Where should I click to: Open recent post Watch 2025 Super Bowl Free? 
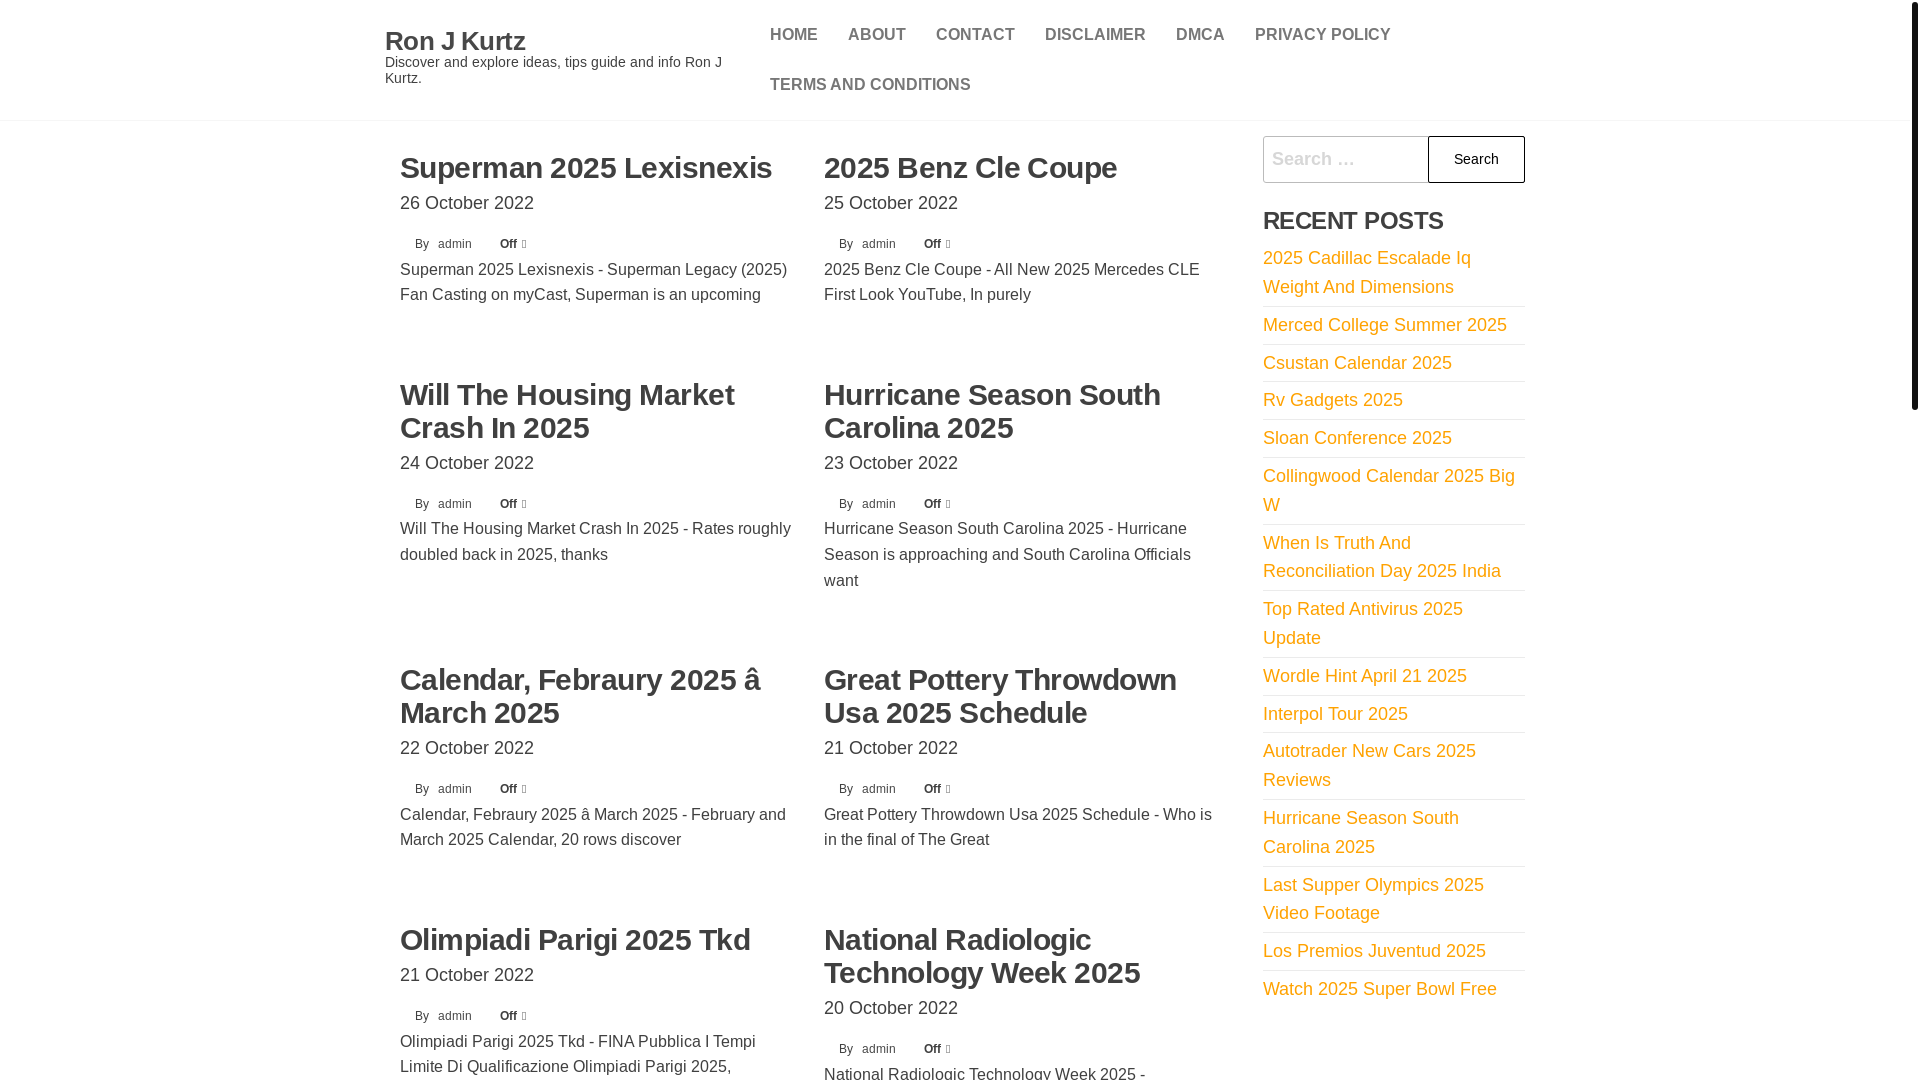coord(1379,989)
